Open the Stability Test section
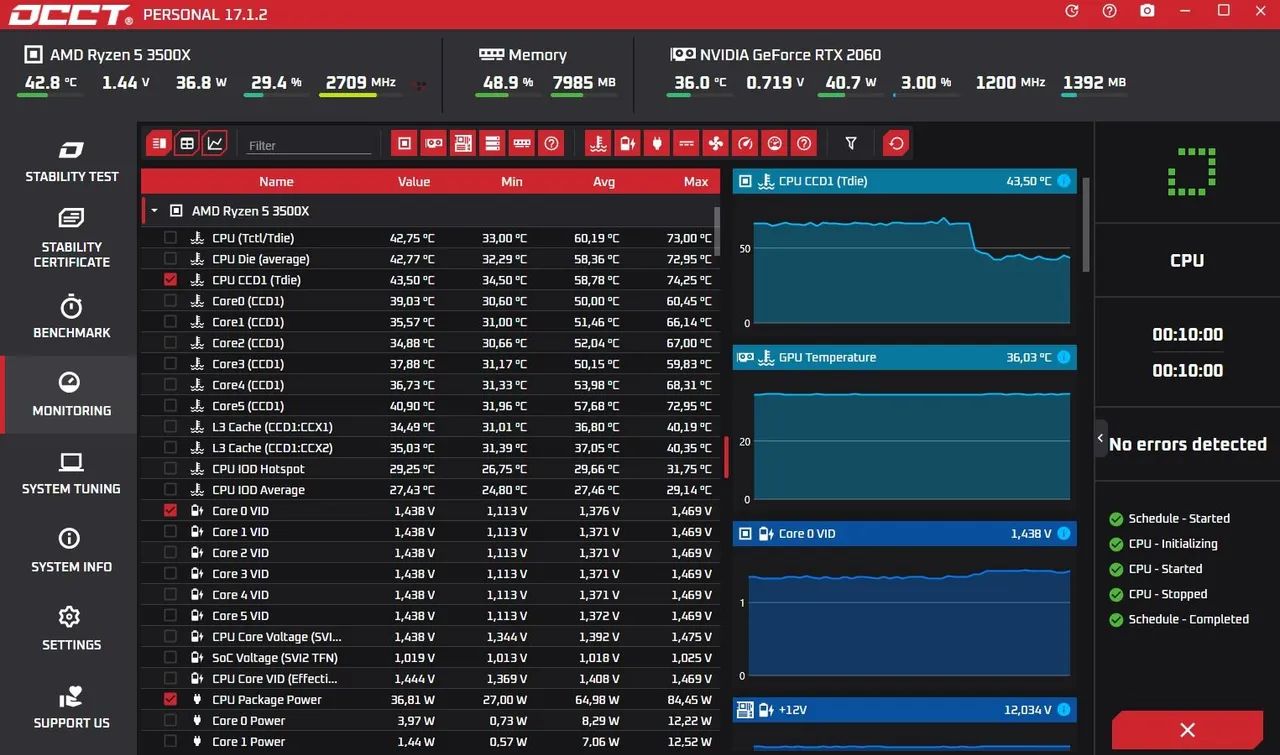 pos(71,162)
